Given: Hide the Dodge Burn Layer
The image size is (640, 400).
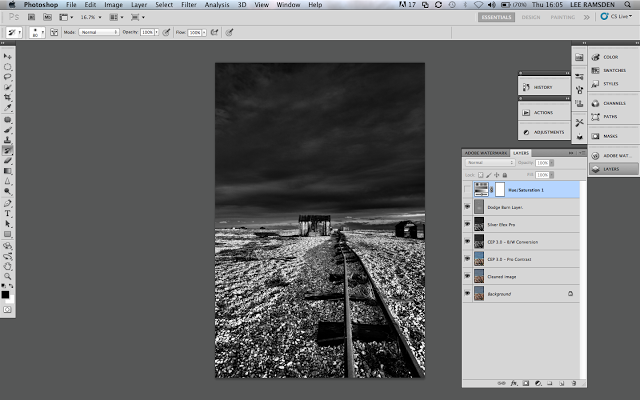Looking at the screenshot, I should pyautogui.click(x=467, y=207).
